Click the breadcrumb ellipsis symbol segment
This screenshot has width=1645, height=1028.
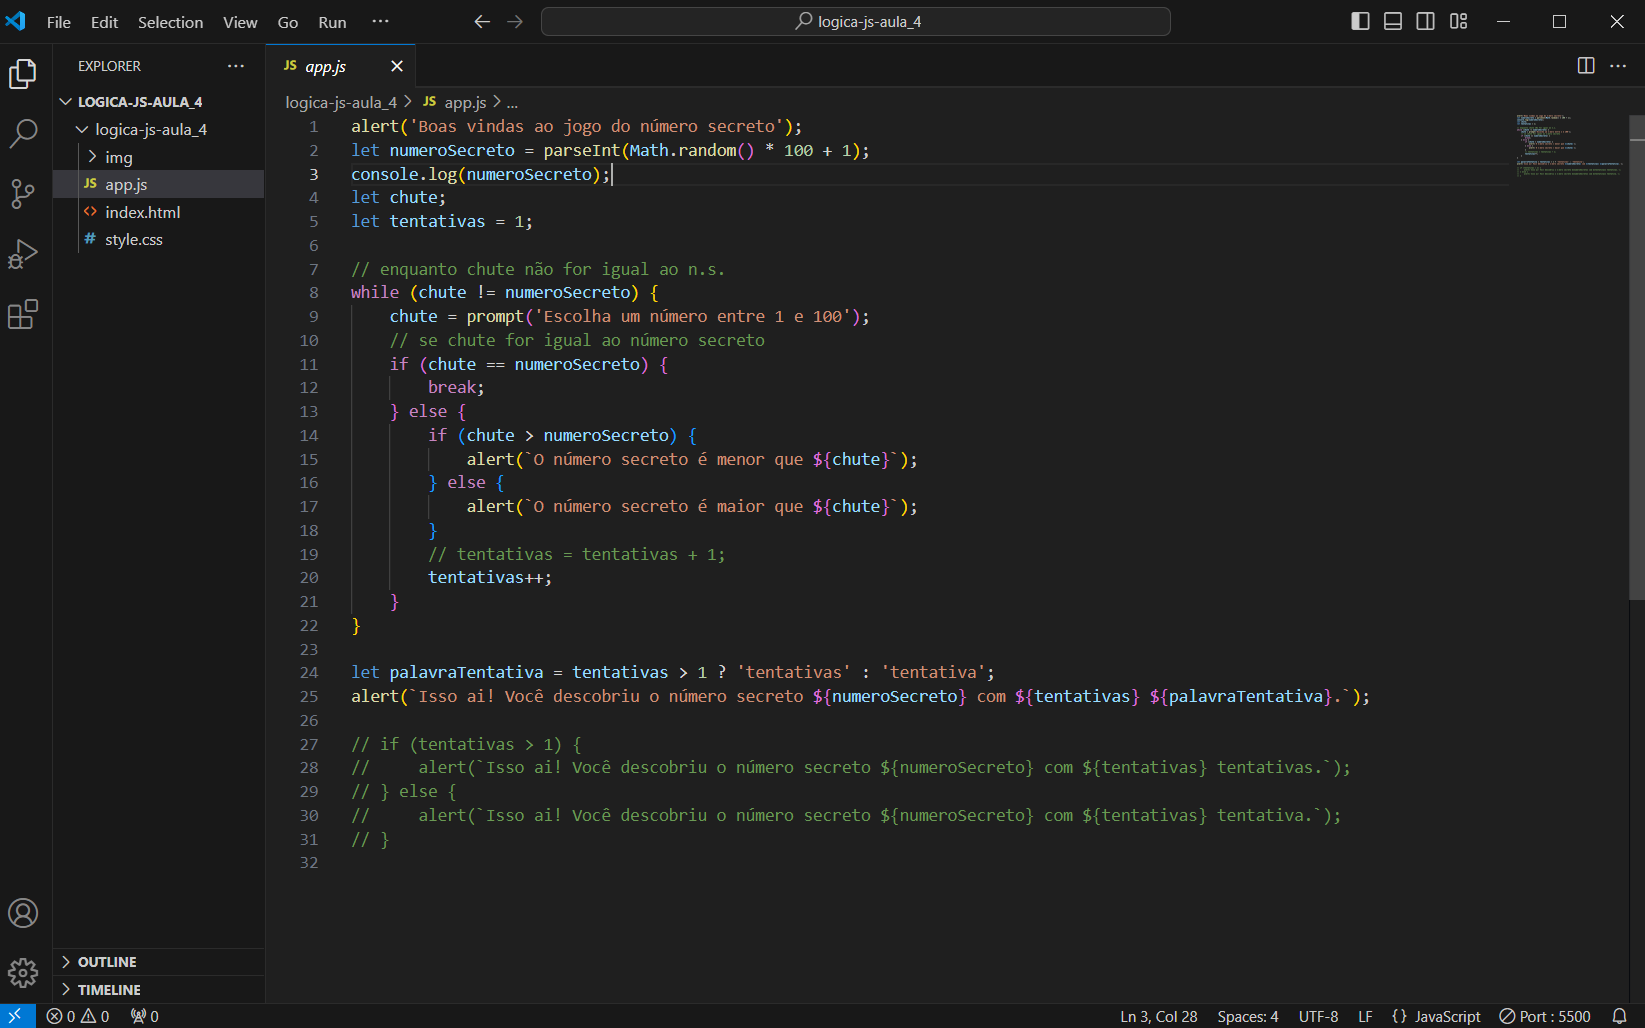512,102
